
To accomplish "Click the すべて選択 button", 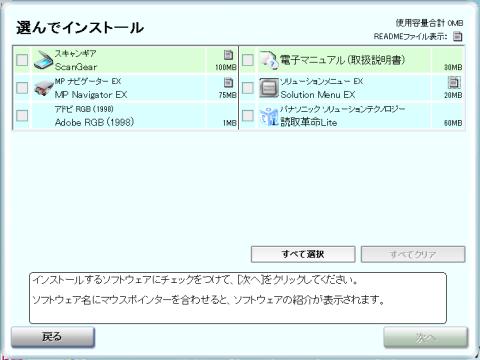I will 303,254.
